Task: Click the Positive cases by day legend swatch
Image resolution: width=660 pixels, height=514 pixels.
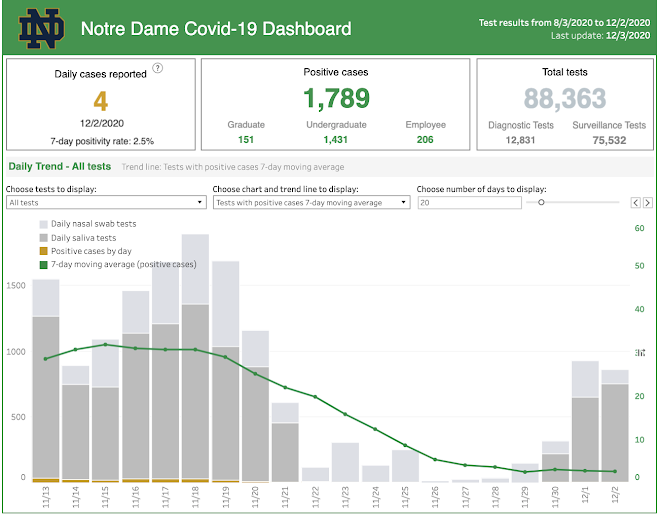Action: tap(43, 251)
